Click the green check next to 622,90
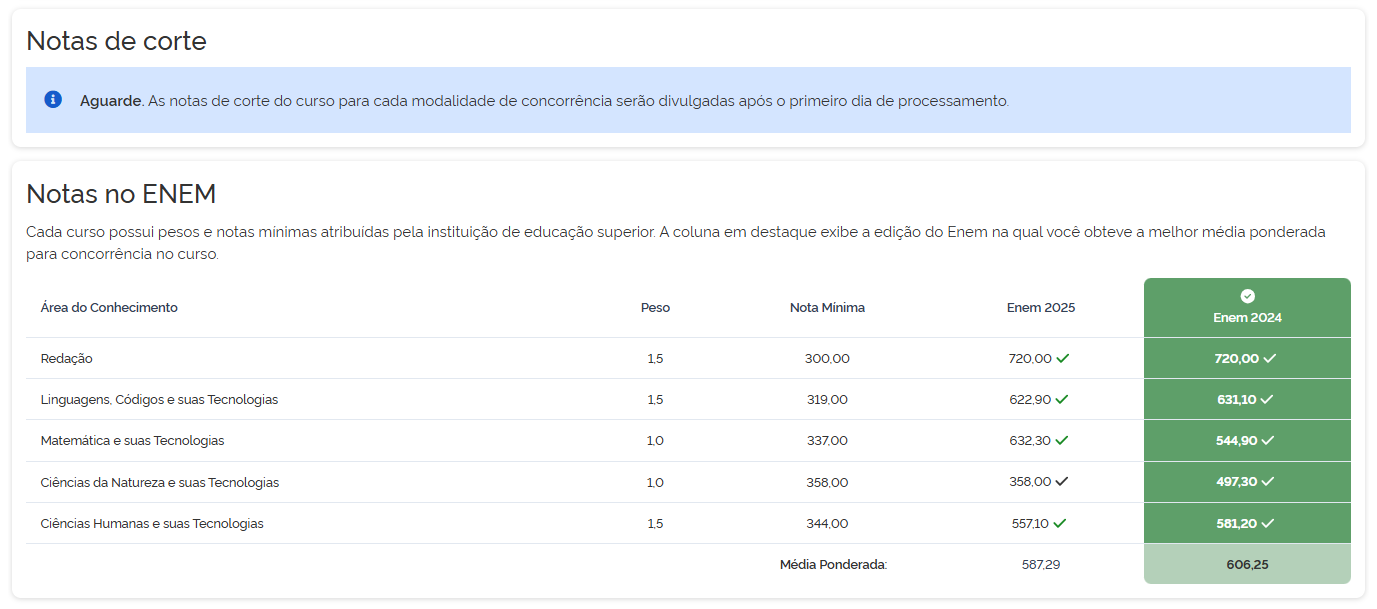The height and width of the screenshot is (609, 1377). tap(1061, 399)
